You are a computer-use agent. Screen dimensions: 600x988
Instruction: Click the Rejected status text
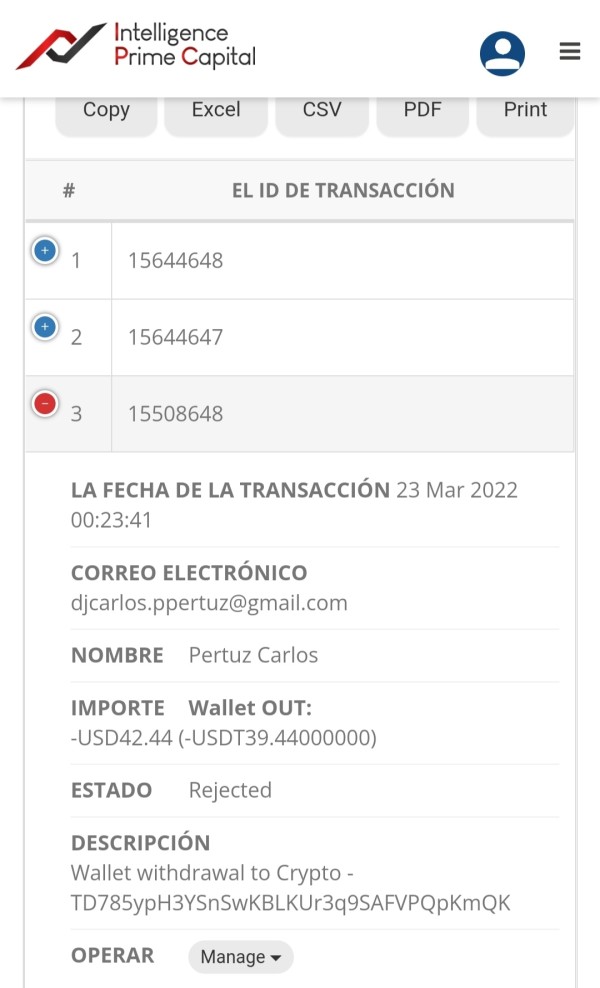coord(230,790)
